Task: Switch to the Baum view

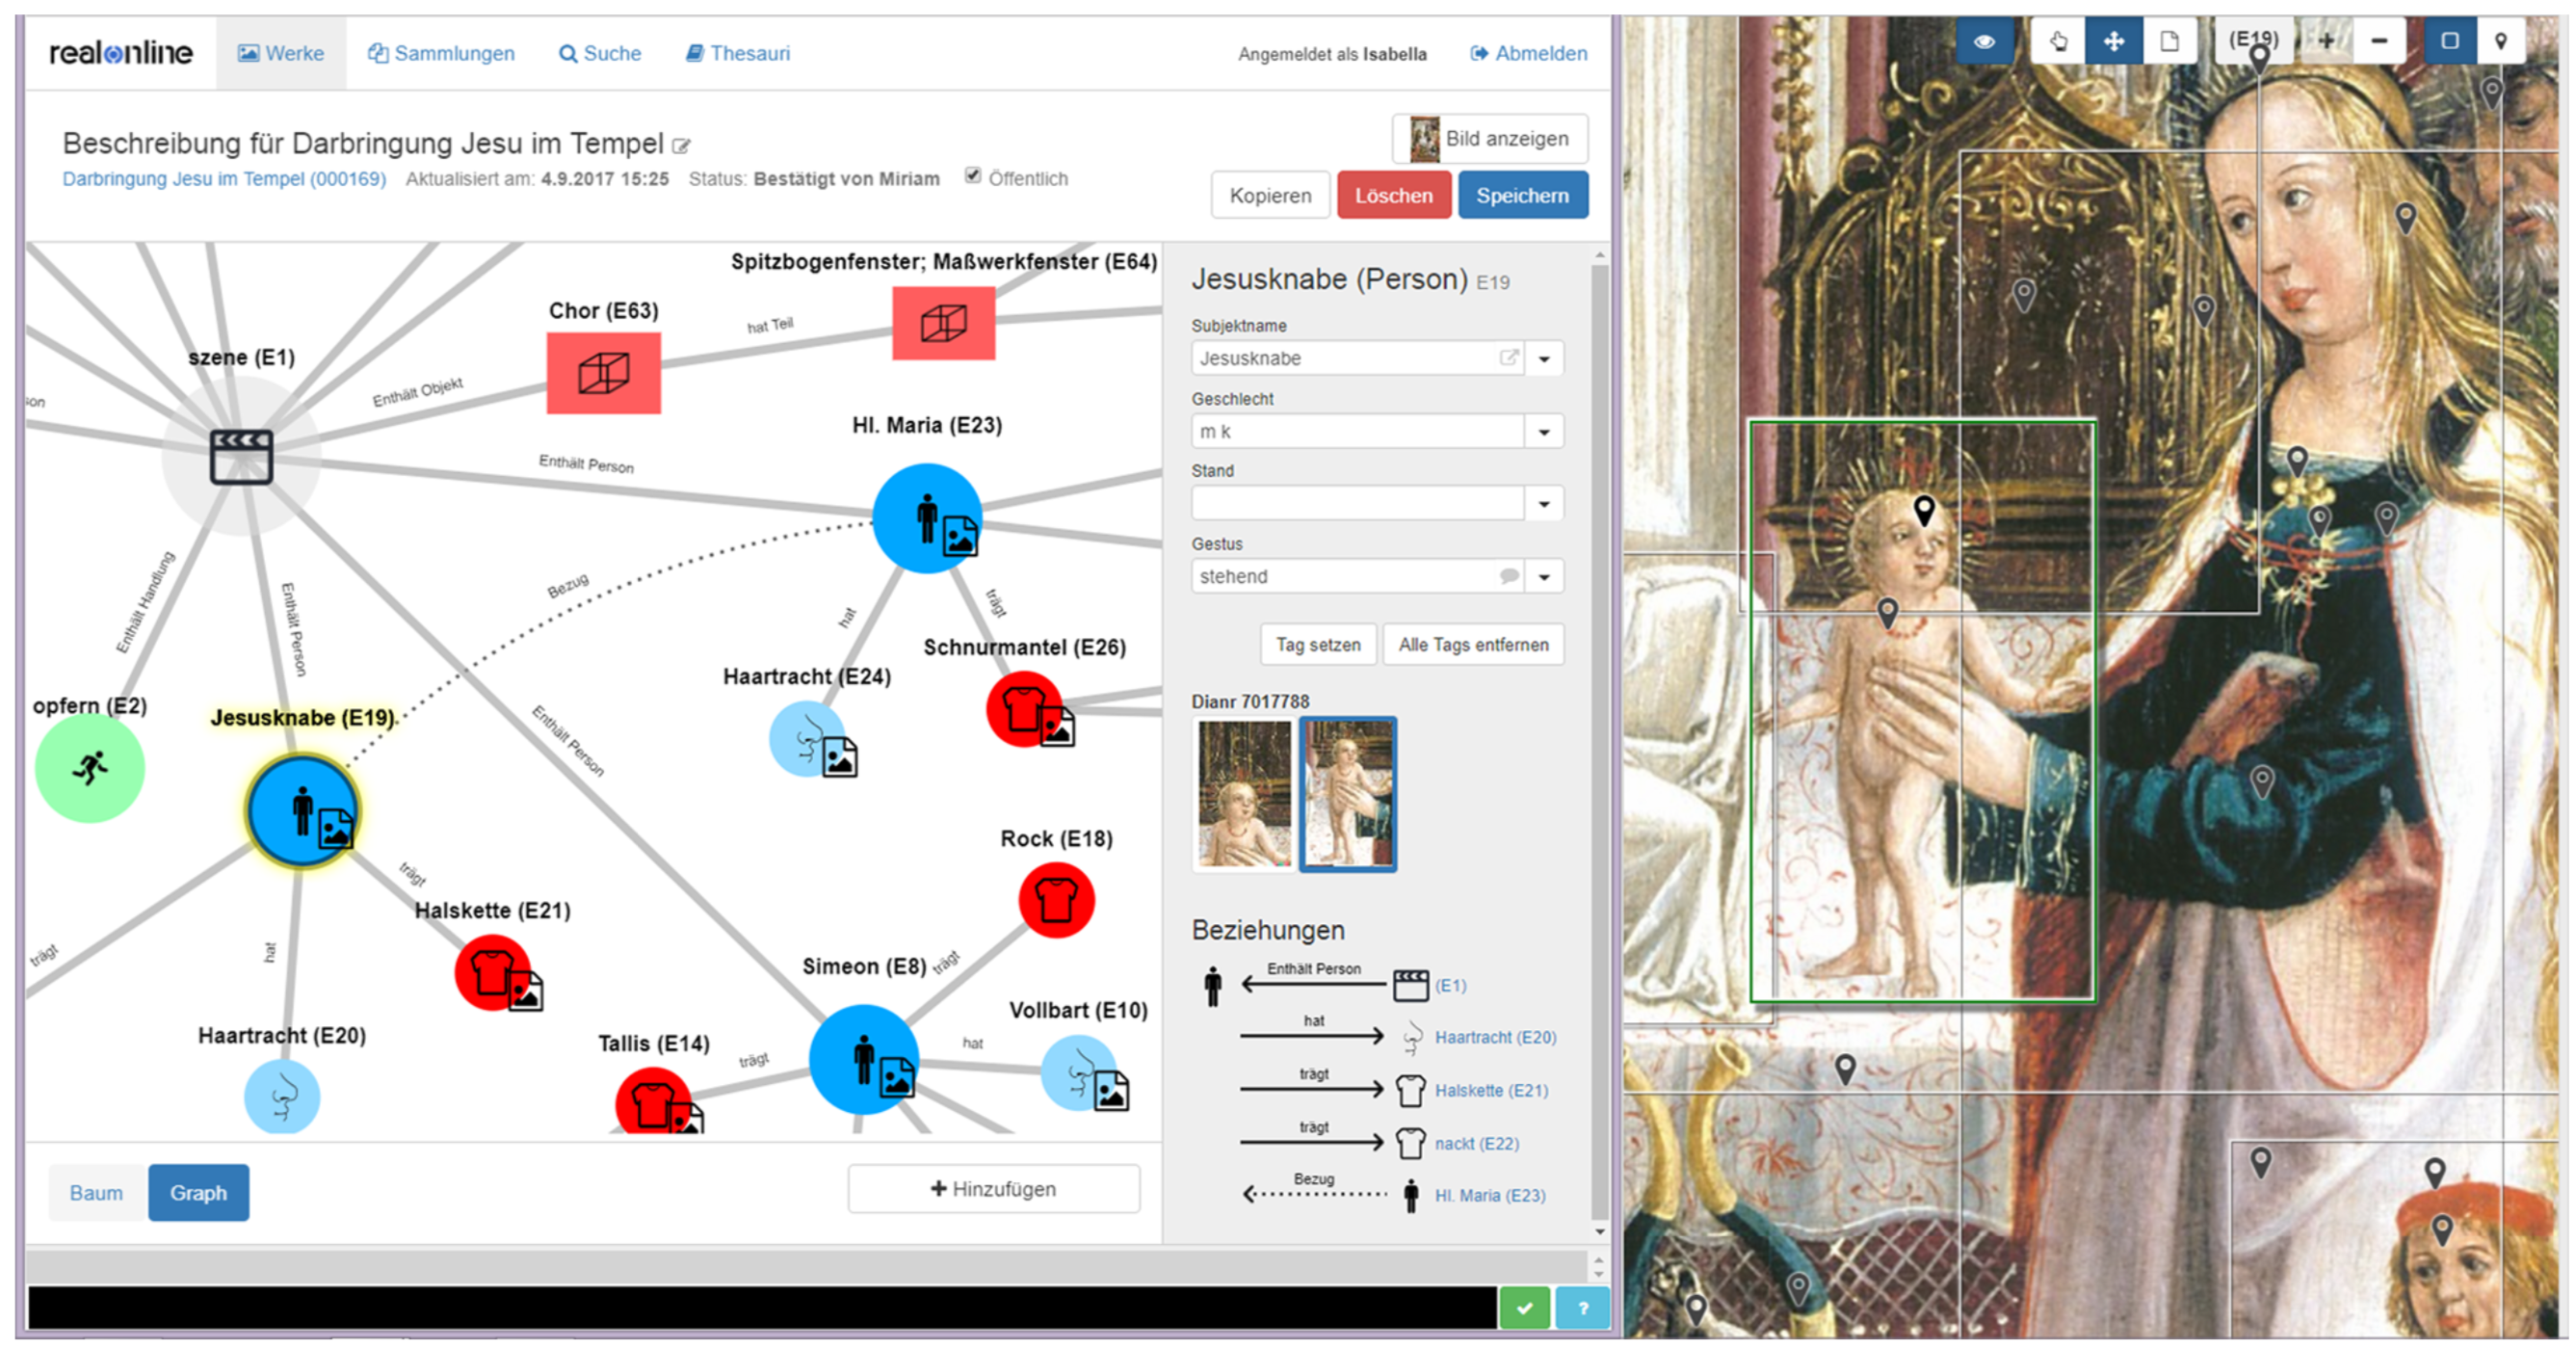Action: pyautogui.click(x=96, y=1192)
